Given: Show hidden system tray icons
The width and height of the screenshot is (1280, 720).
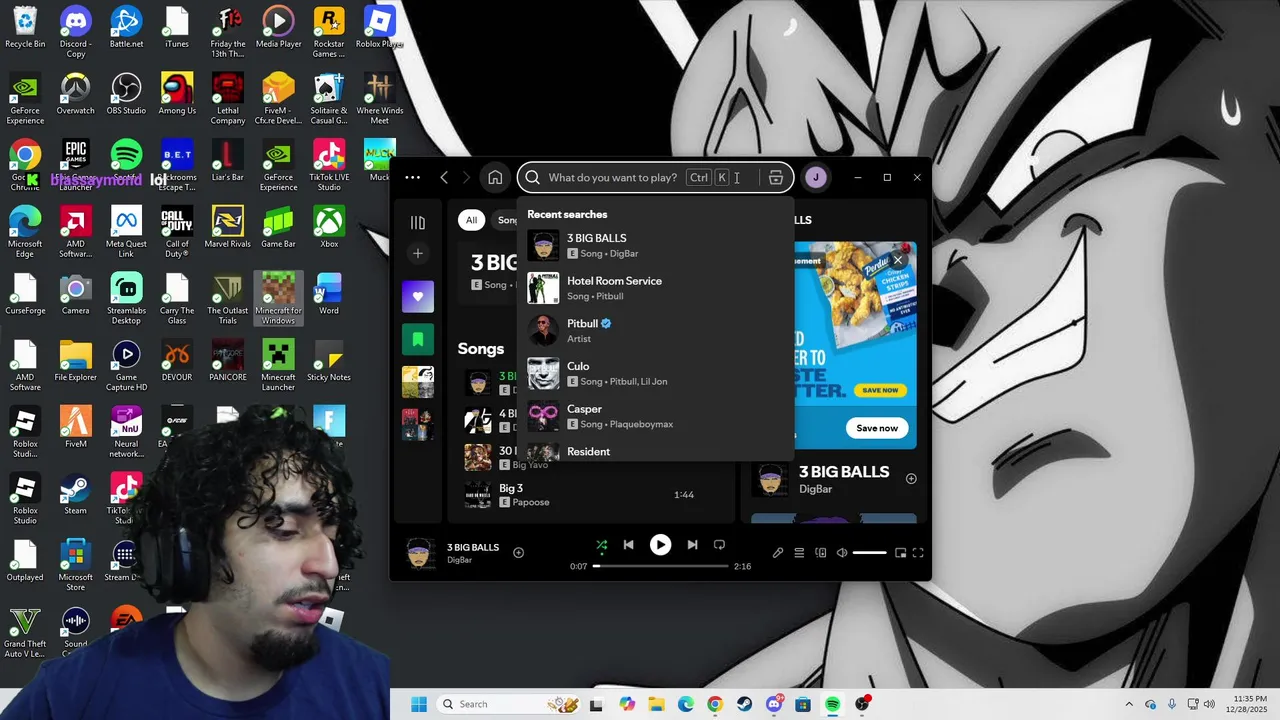Looking at the screenshot, I should pos(1129,704).
